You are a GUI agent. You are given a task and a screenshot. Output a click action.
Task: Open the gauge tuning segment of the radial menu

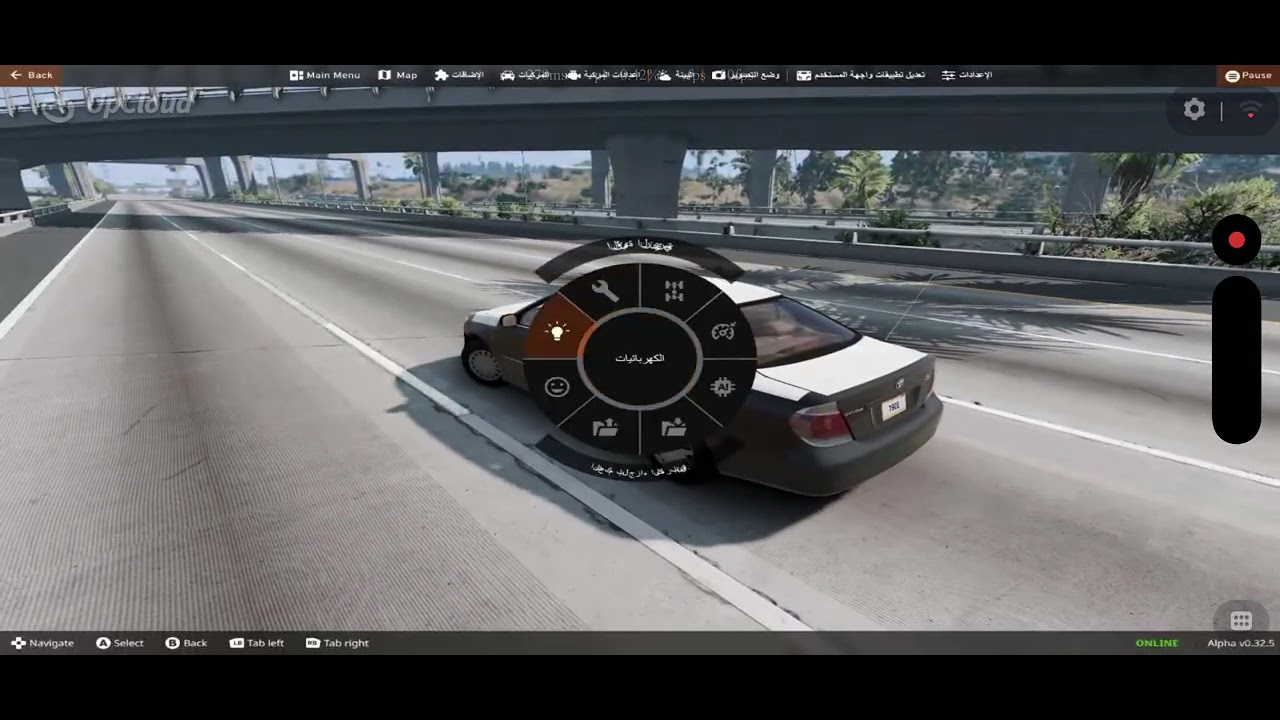(x=722, y=332)
